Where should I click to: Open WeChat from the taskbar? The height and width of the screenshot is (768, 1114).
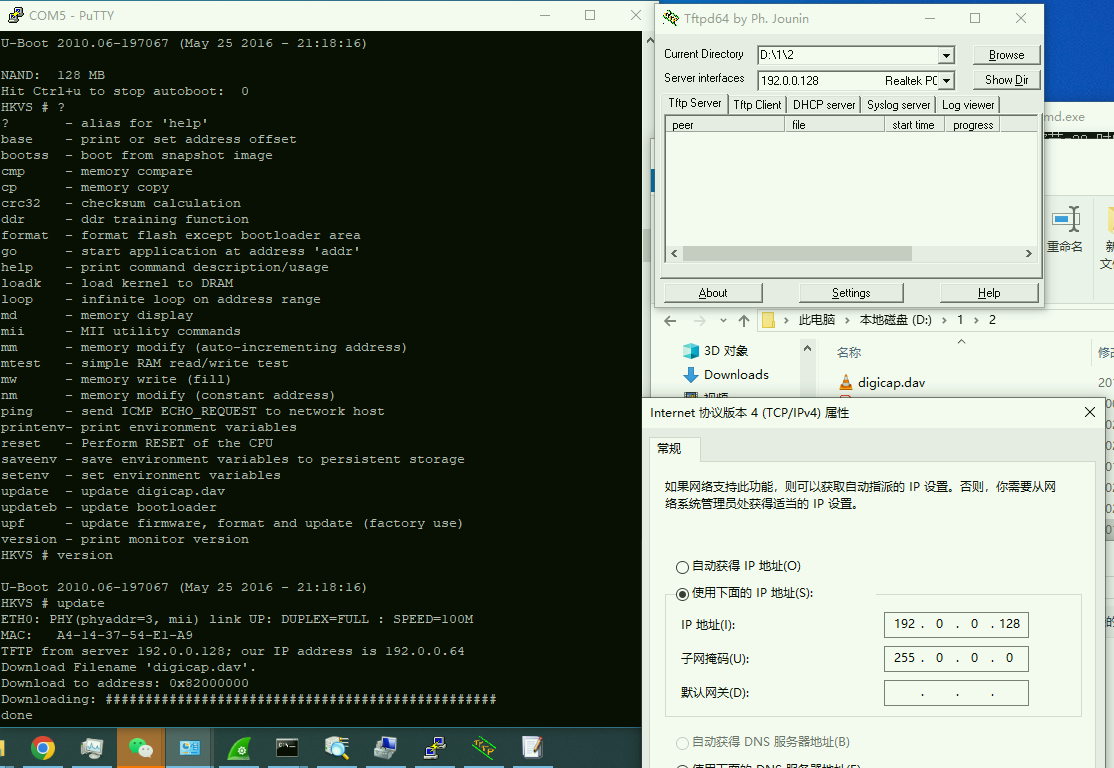tap(141, 748)
